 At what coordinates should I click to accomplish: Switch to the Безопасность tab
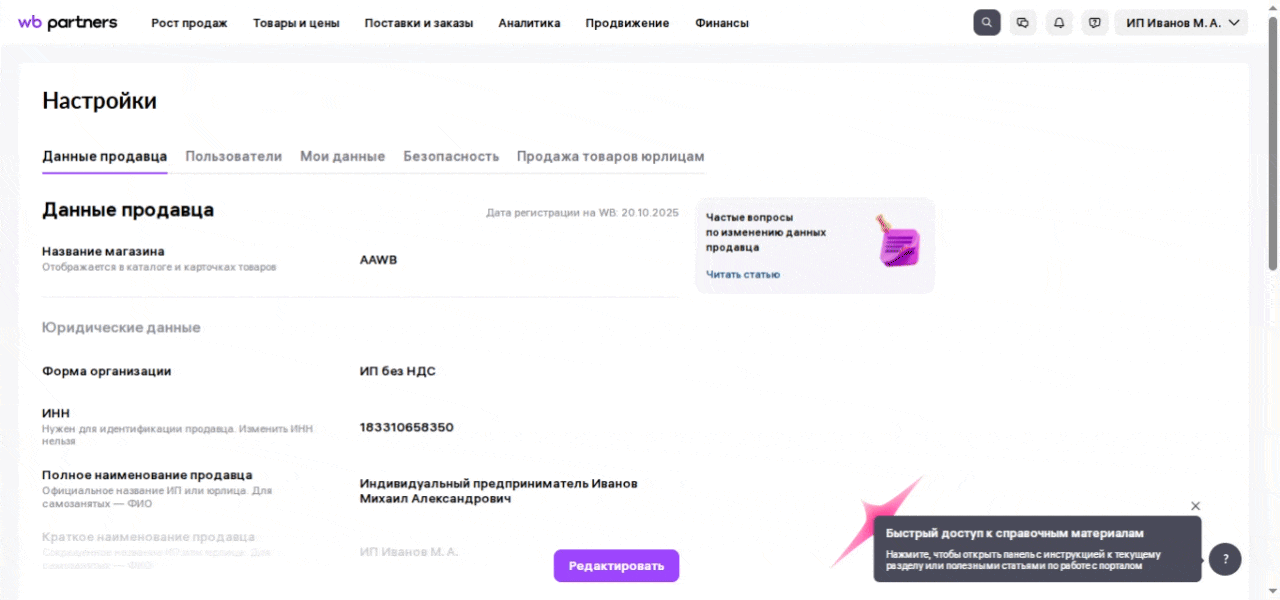pyautogui.click(x=451, y=157)
